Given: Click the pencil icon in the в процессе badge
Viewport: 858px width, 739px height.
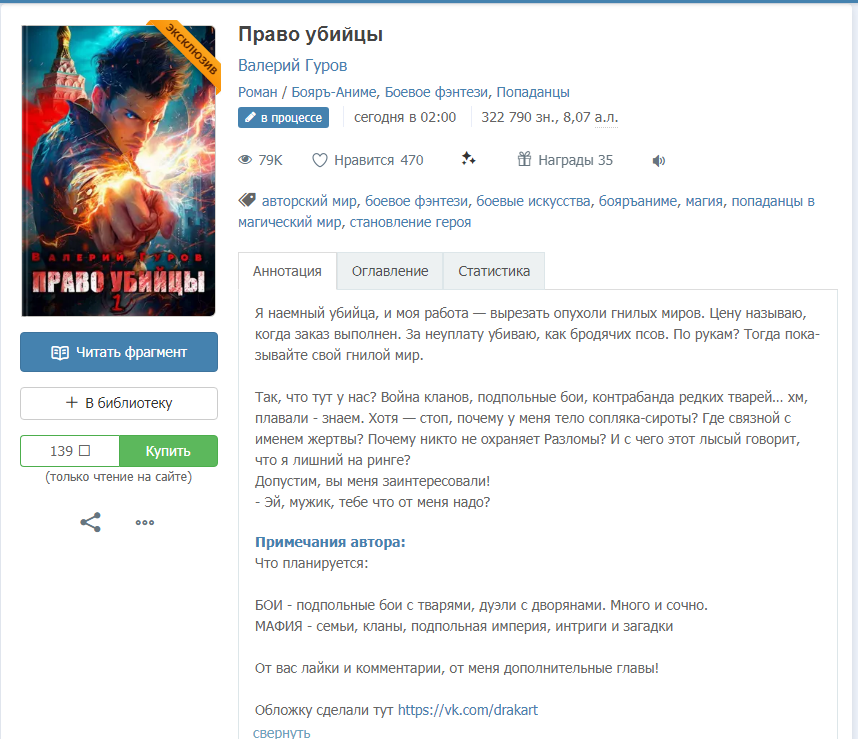Looking at the screenshot, I should click(x=250, y=117).
